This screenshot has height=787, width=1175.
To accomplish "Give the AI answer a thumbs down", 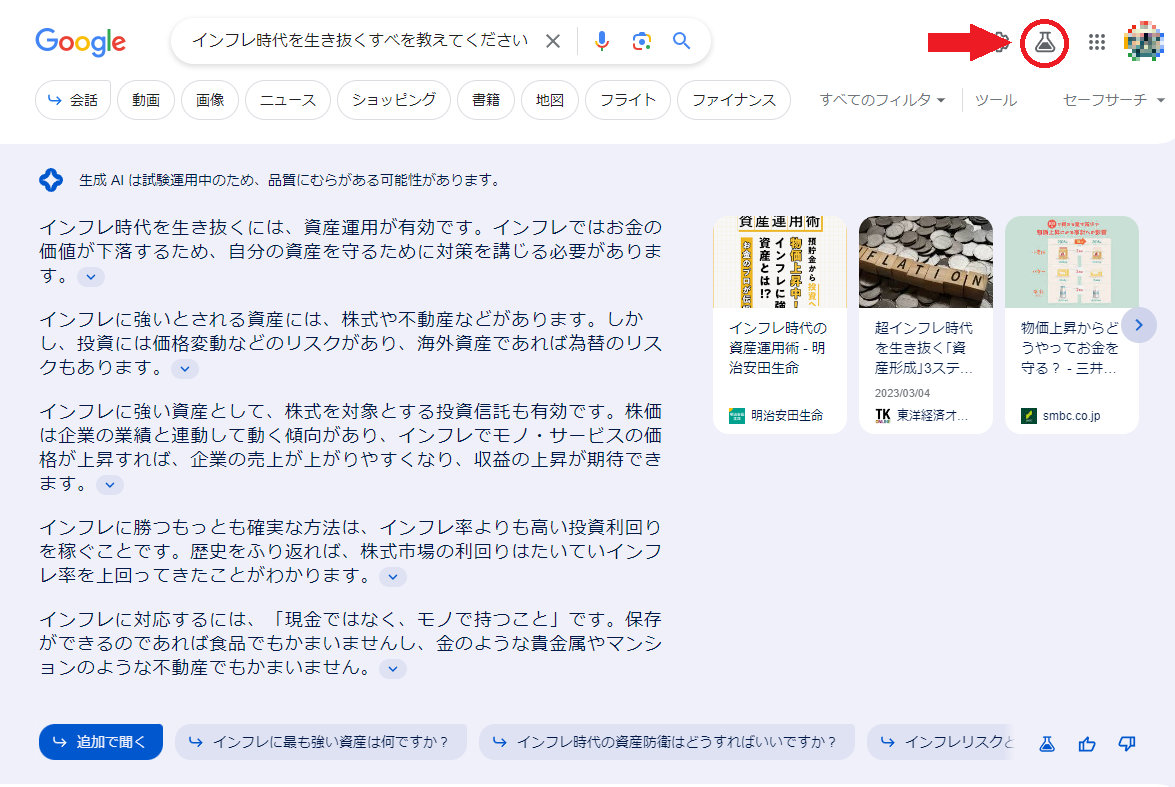I will coord(1126,743).
